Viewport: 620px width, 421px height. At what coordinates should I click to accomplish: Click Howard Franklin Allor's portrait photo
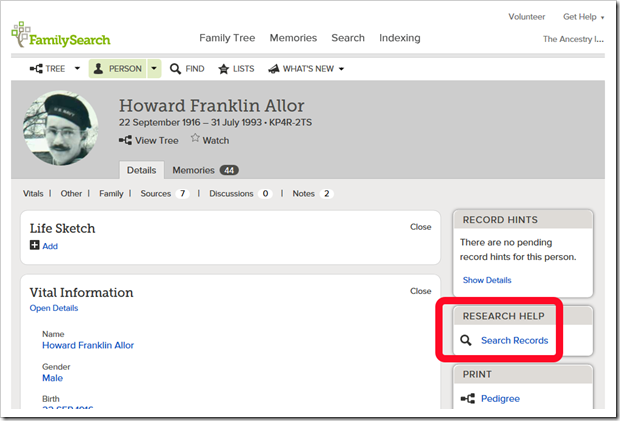[60, 127]
